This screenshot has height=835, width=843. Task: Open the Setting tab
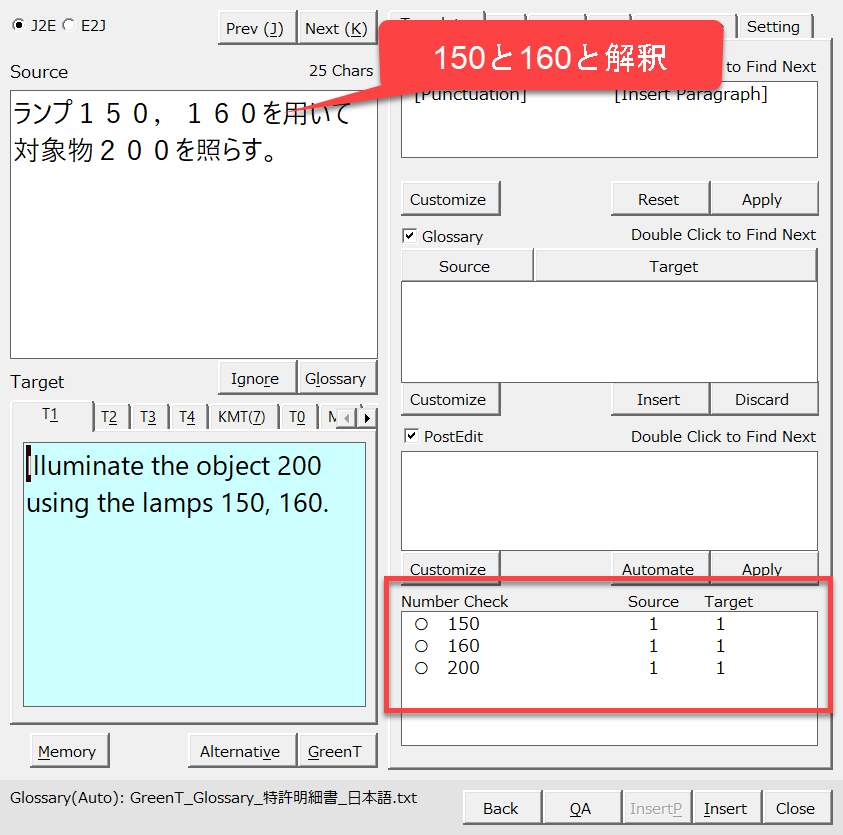tap(773, 26)
